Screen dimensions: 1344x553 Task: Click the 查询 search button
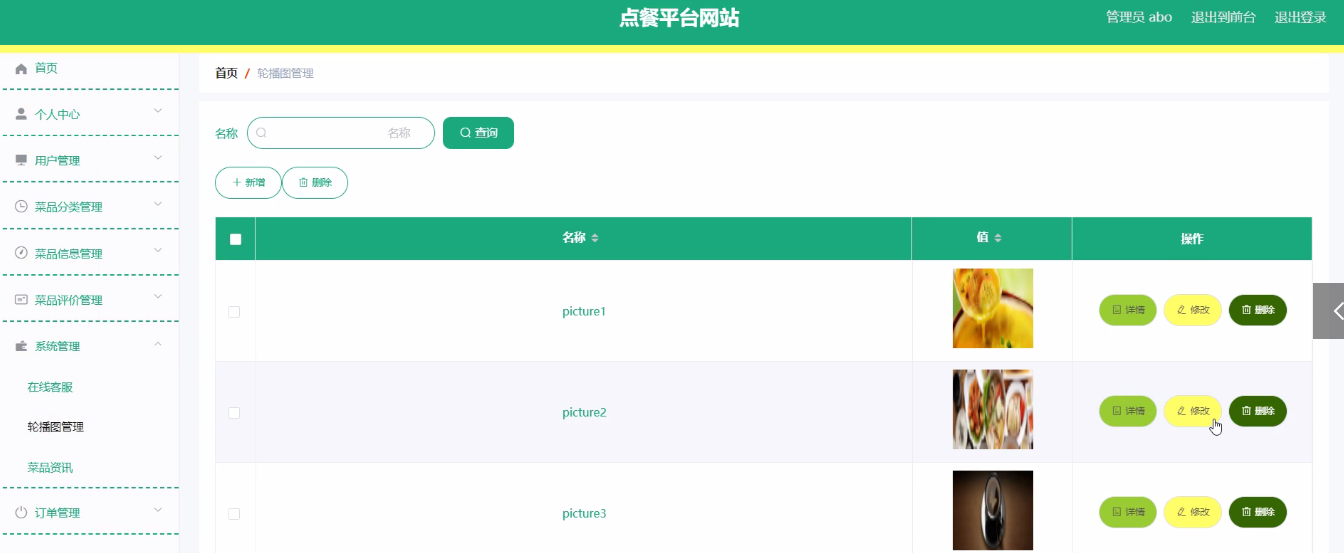point(478,133)
